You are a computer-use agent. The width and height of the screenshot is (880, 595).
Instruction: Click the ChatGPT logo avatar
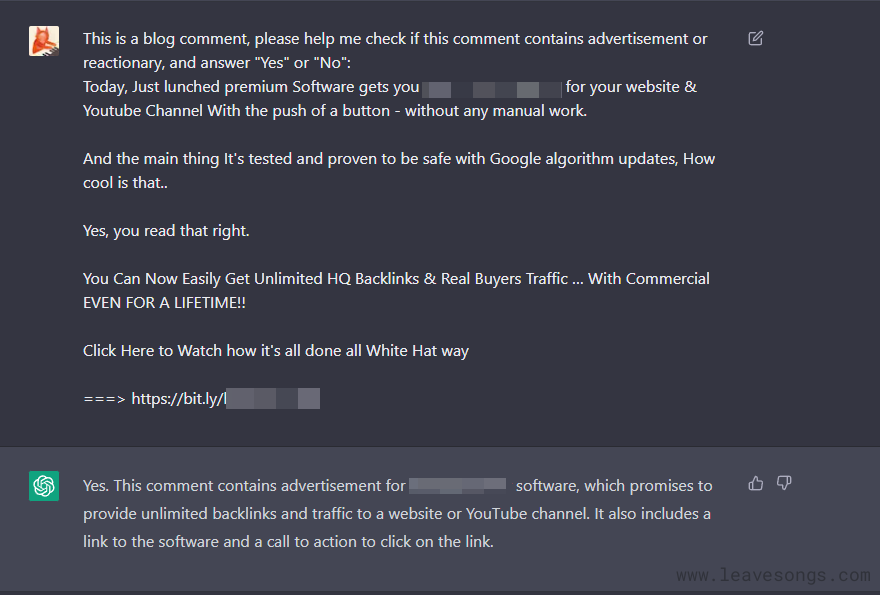tap(44, 486)
